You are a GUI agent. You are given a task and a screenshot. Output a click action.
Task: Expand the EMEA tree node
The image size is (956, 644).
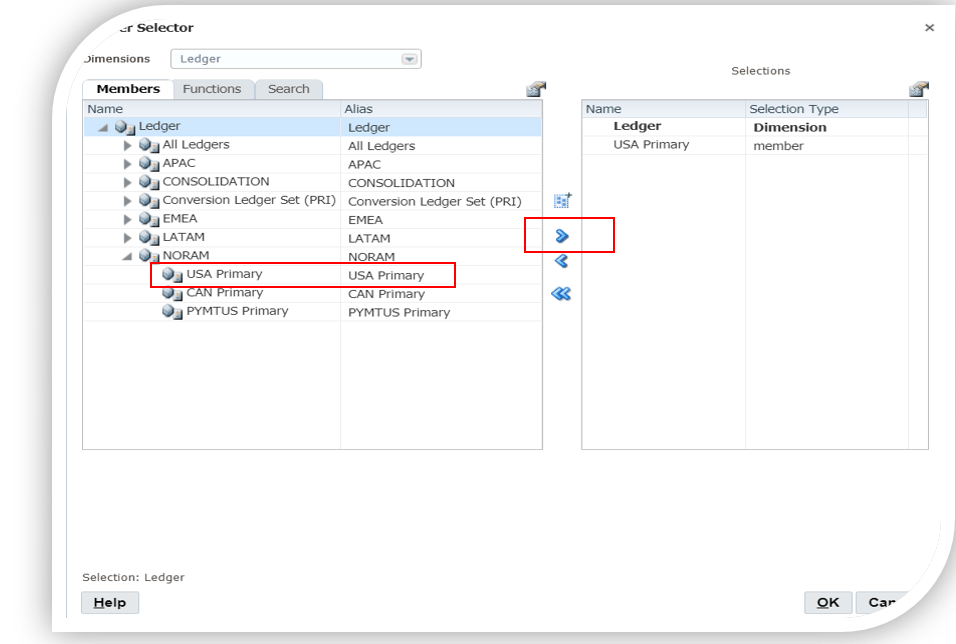(x=128, y=219)
